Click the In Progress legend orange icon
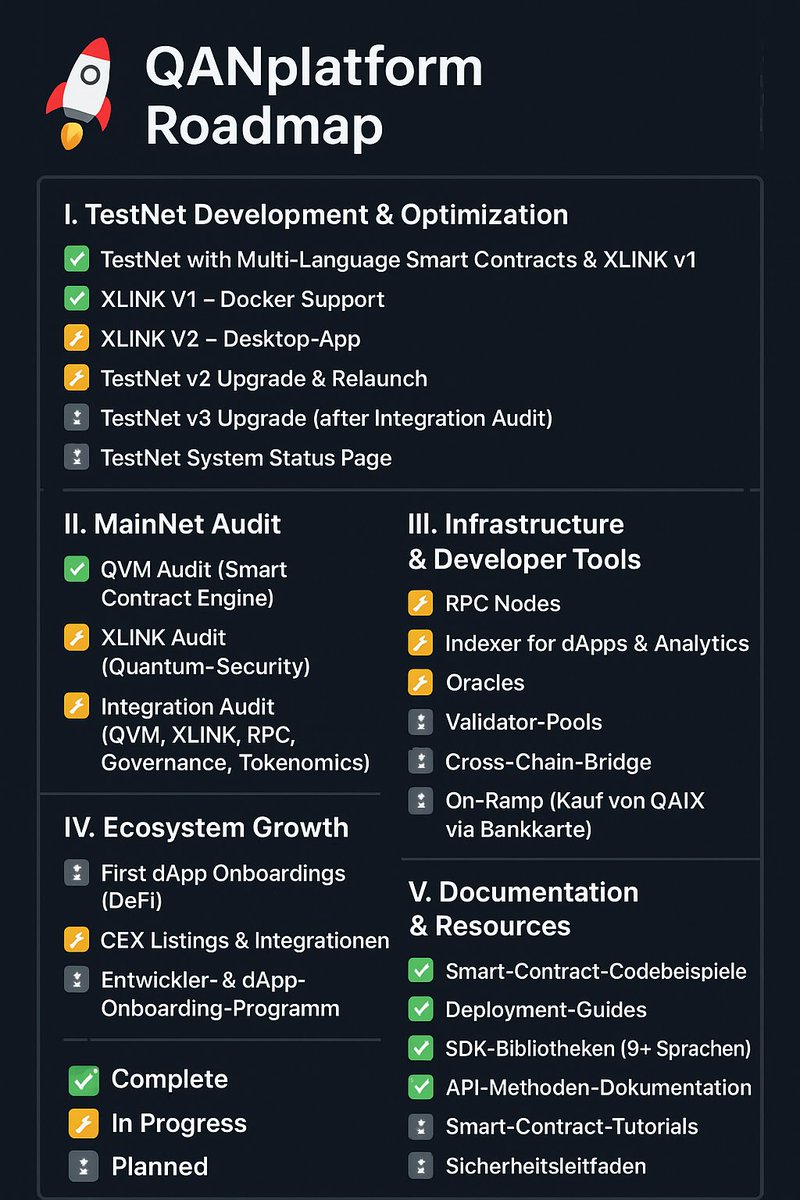 (x=83, y=1123)
